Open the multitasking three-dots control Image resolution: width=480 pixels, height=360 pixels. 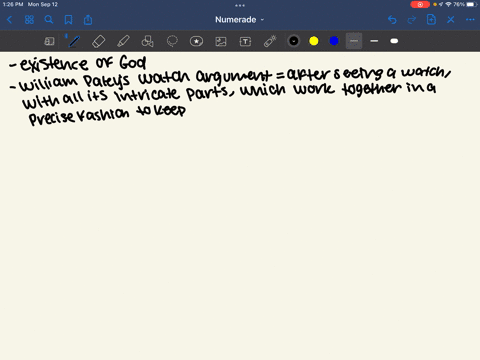(240, 5)
